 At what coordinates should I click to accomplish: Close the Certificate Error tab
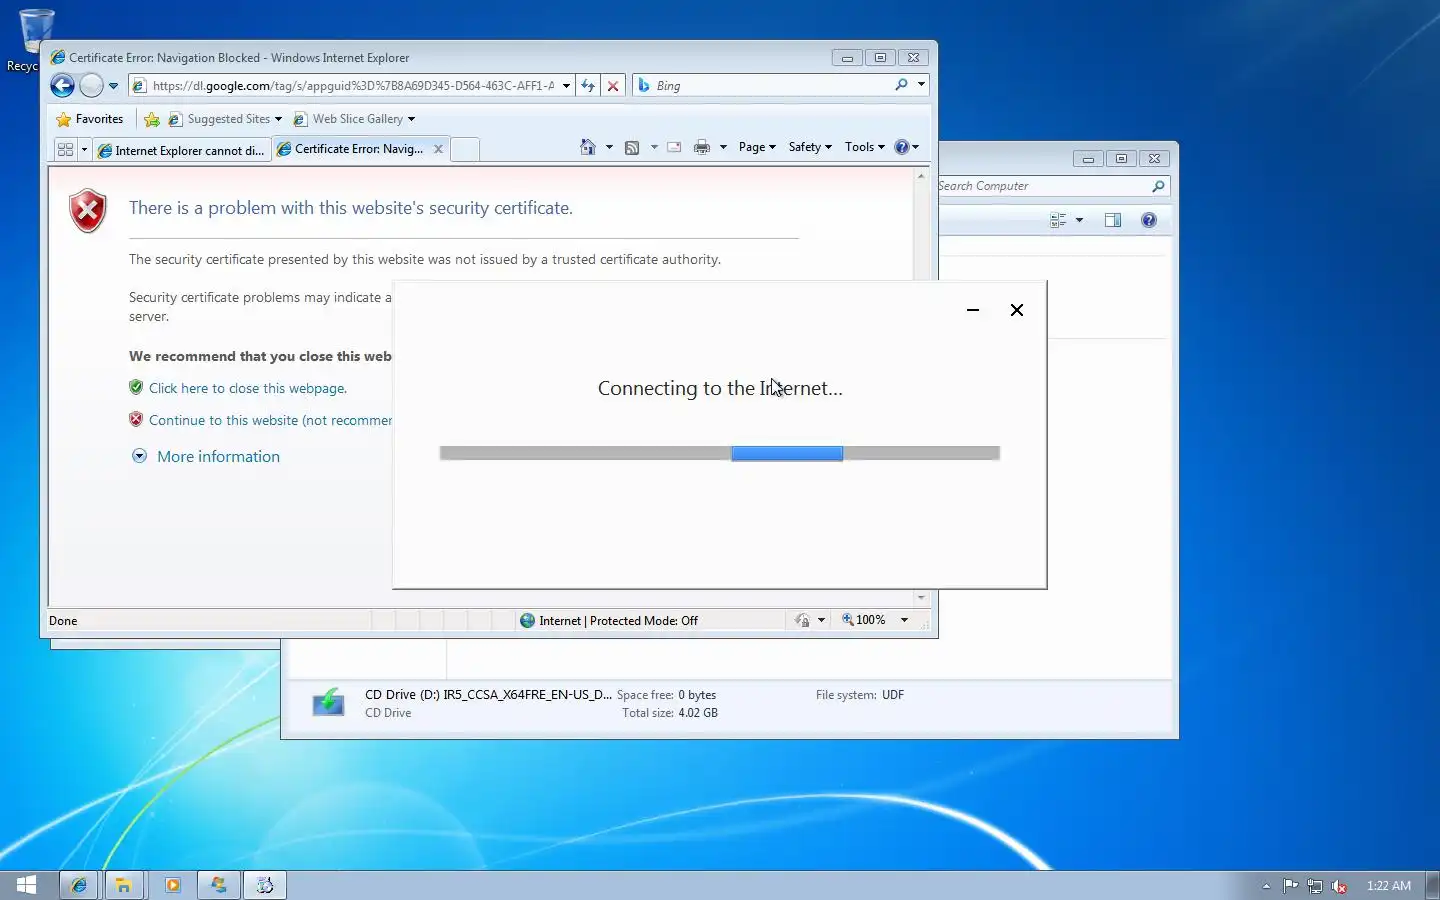coord(438,149)
